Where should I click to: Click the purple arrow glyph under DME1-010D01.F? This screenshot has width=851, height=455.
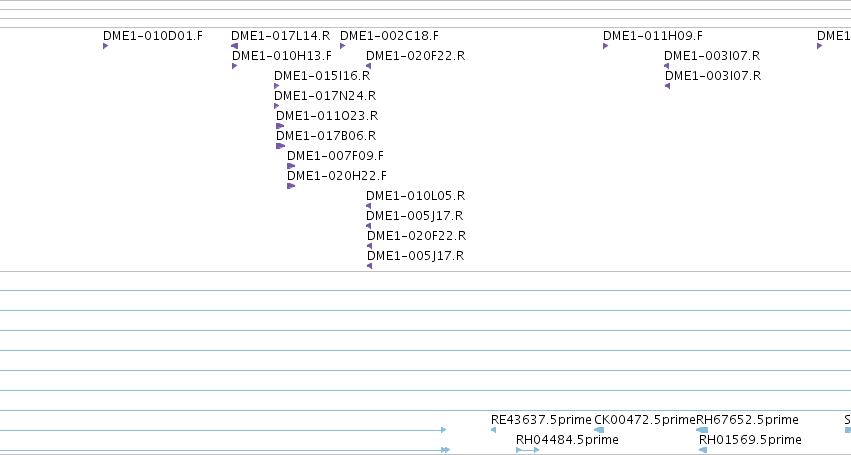click(x=106, y=46)
